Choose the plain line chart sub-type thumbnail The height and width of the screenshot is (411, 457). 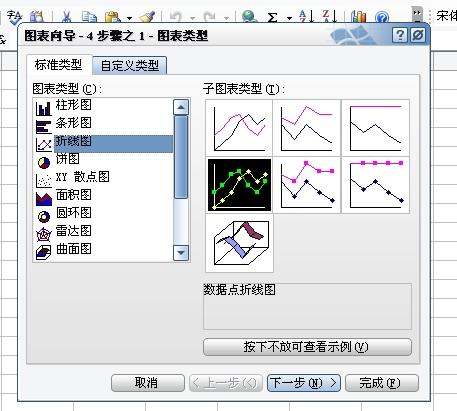coord(239,128)
